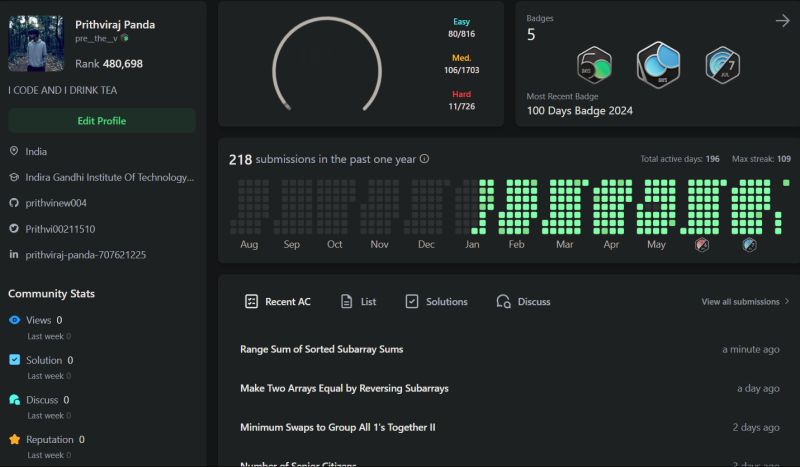
Task: Click the Rank 480,698 text
Action: click(109, 64)
